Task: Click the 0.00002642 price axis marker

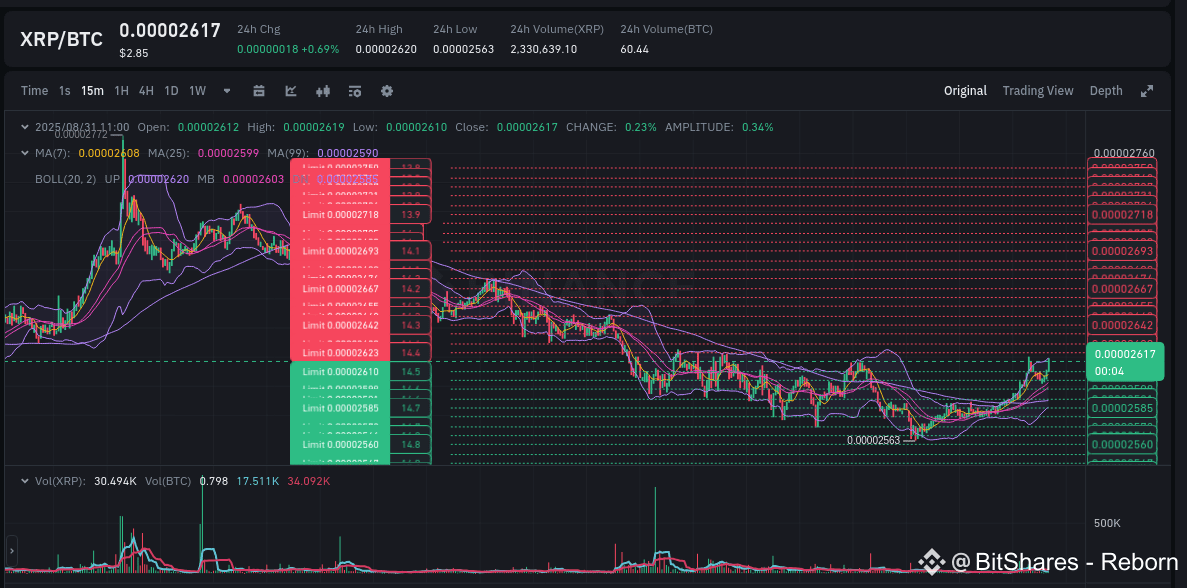Action: click(x=1123, y=325)
